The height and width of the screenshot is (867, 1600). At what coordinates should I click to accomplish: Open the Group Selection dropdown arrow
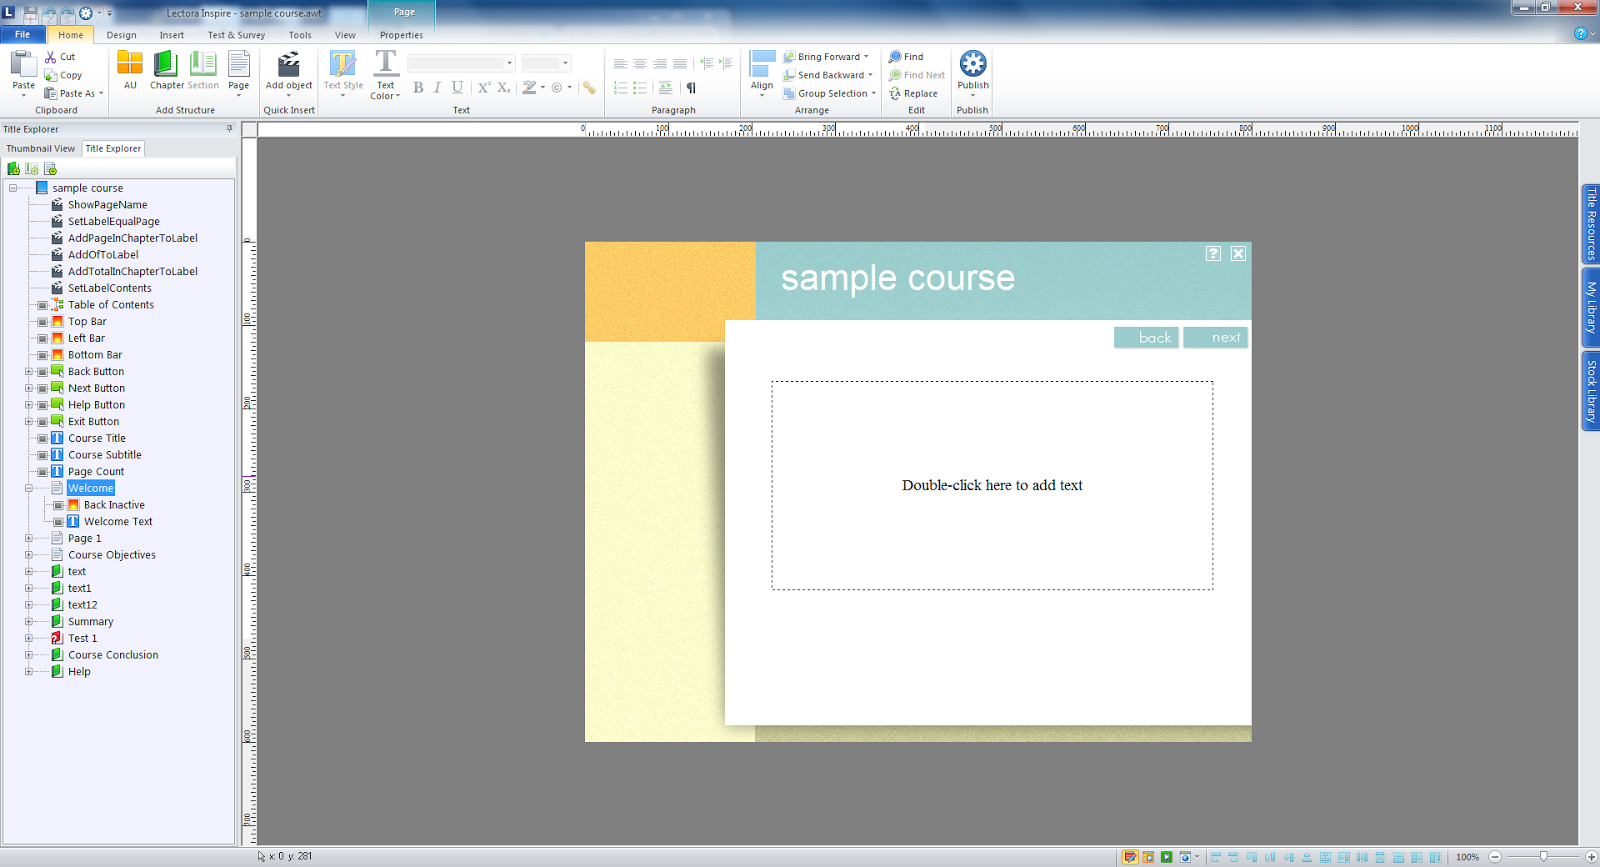874,93
